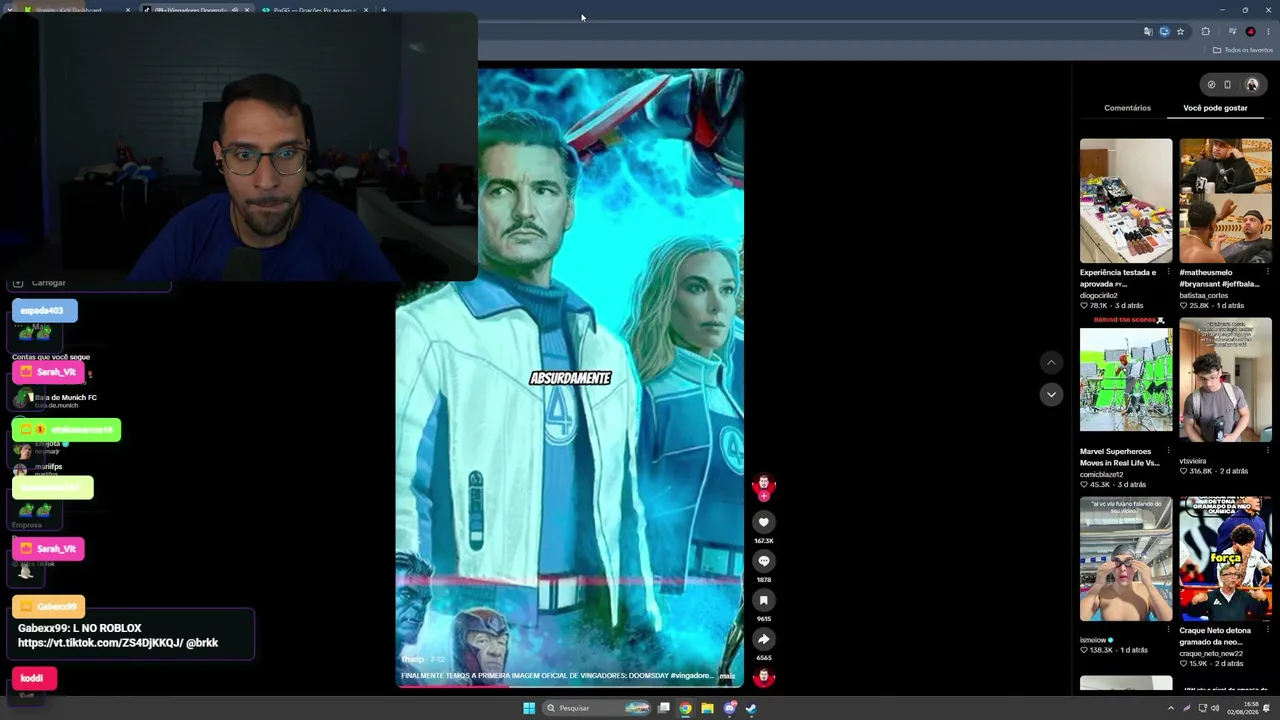Open the spinning sound disc avatar
The image size is (1280, 720).
click(763, 677)
